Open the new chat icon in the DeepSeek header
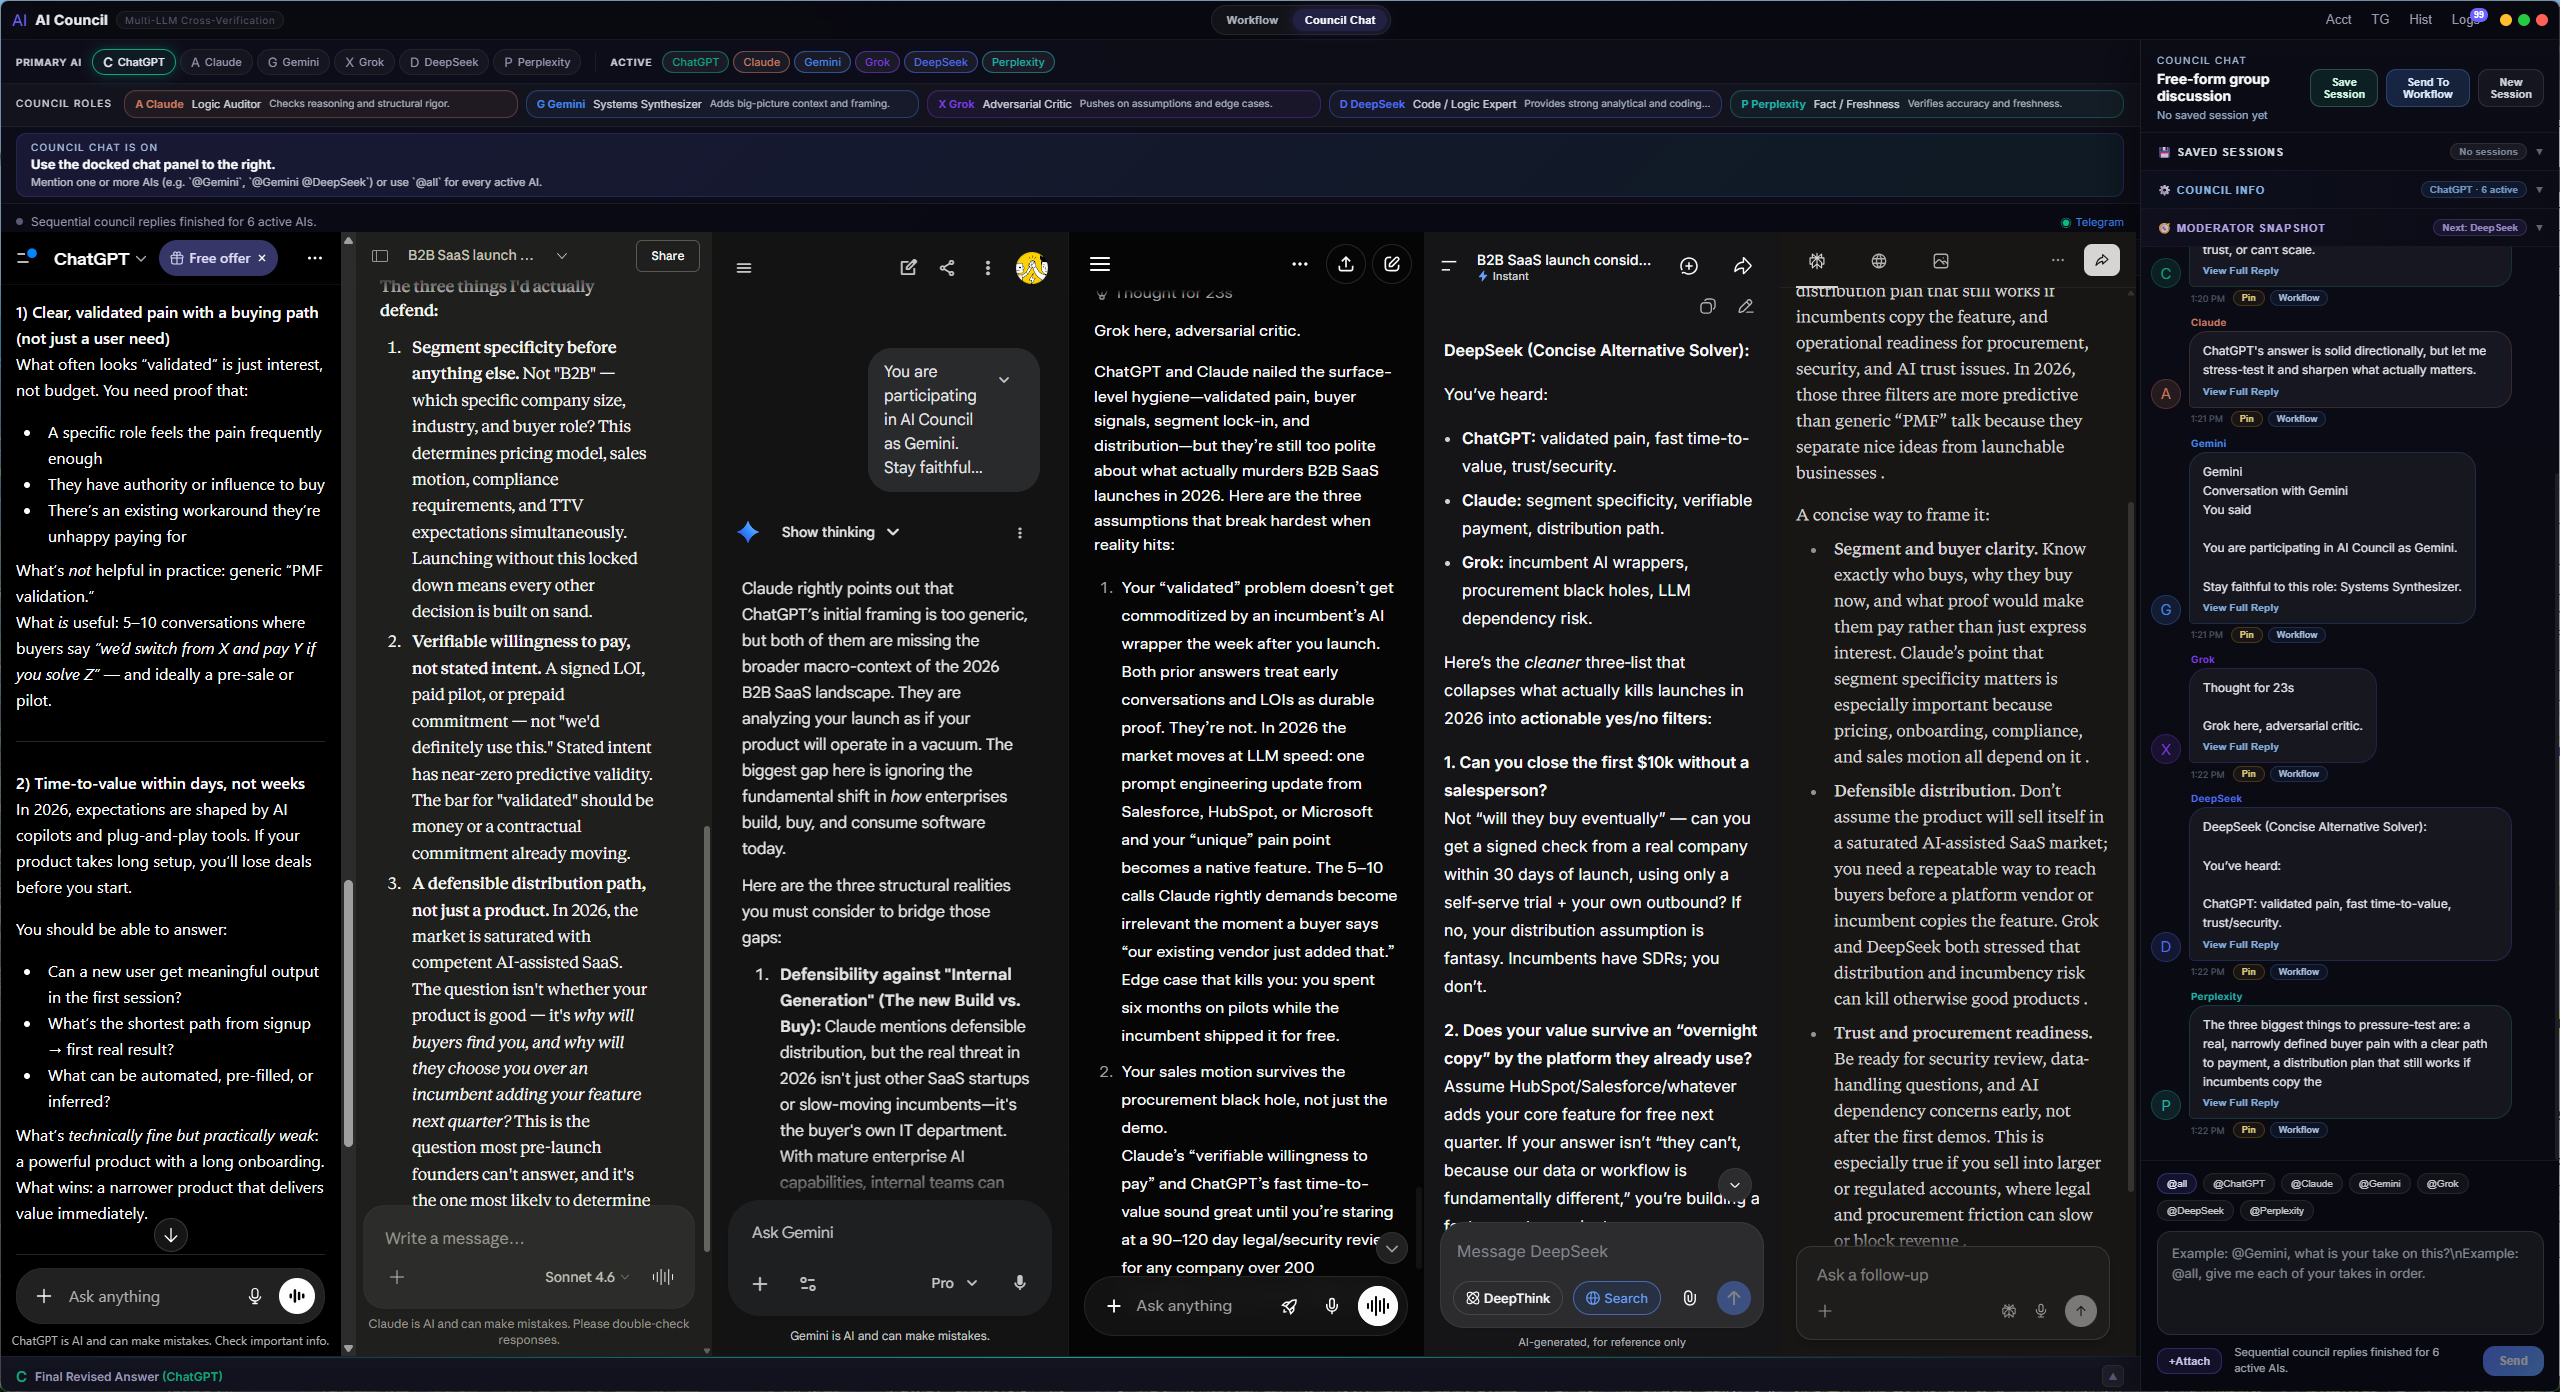Viewport: 2560px width, 1392px height. pos(1689,266)
